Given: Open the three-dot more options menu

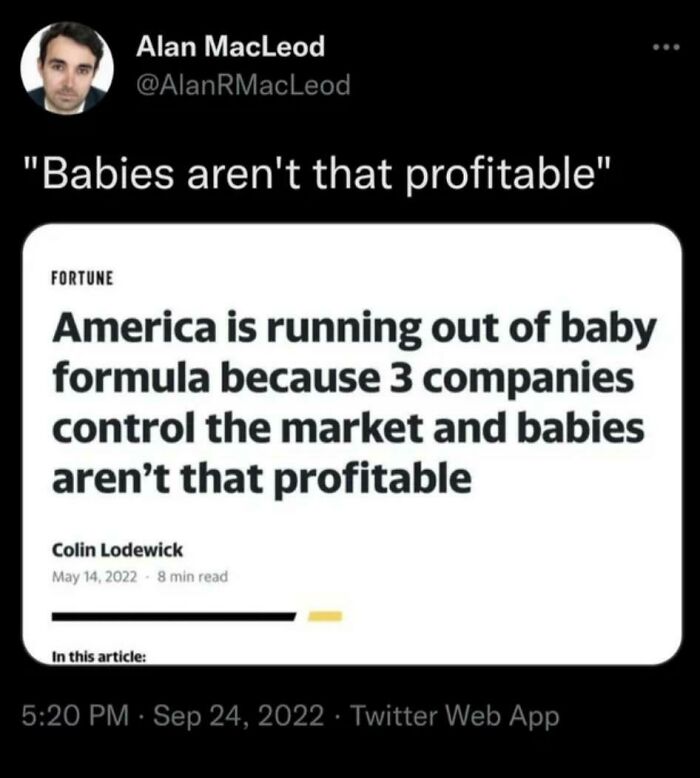Looking at the screenshot, I should click(662, 49).
